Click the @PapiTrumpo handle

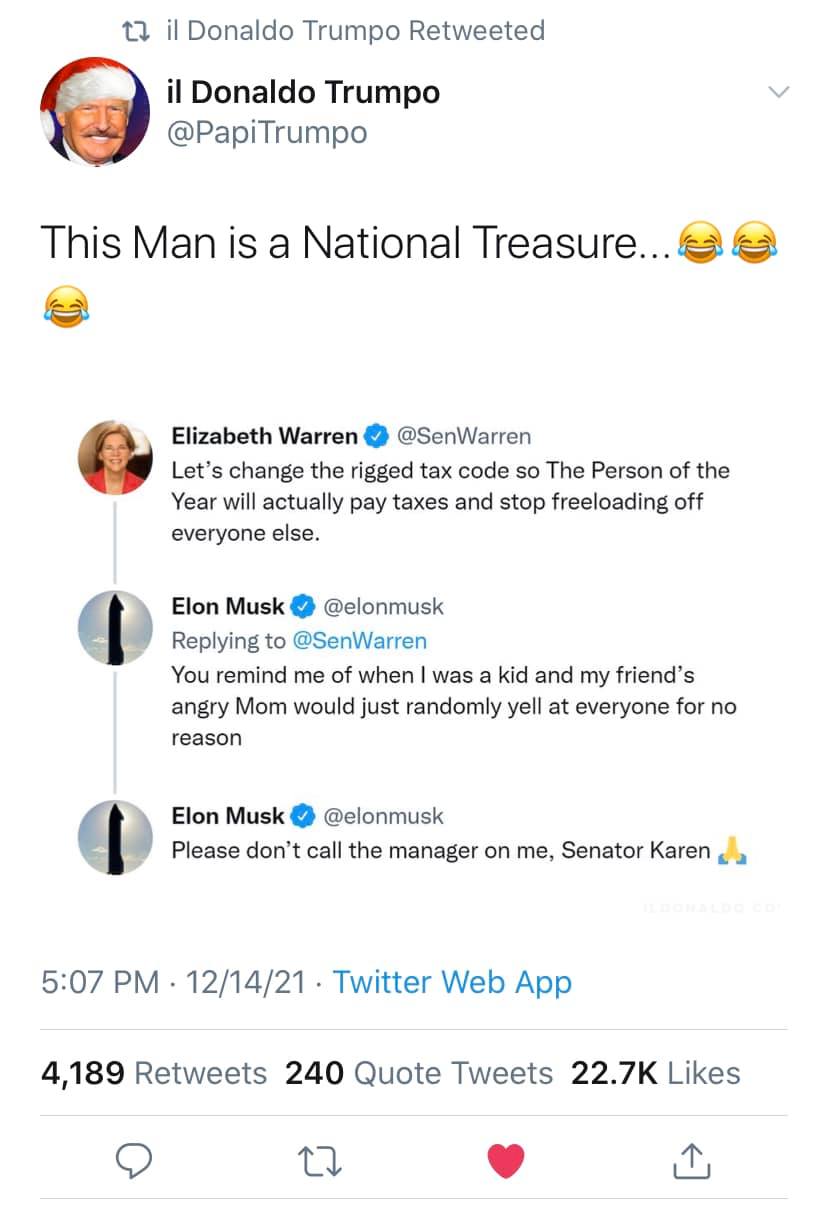pos(267,132)
